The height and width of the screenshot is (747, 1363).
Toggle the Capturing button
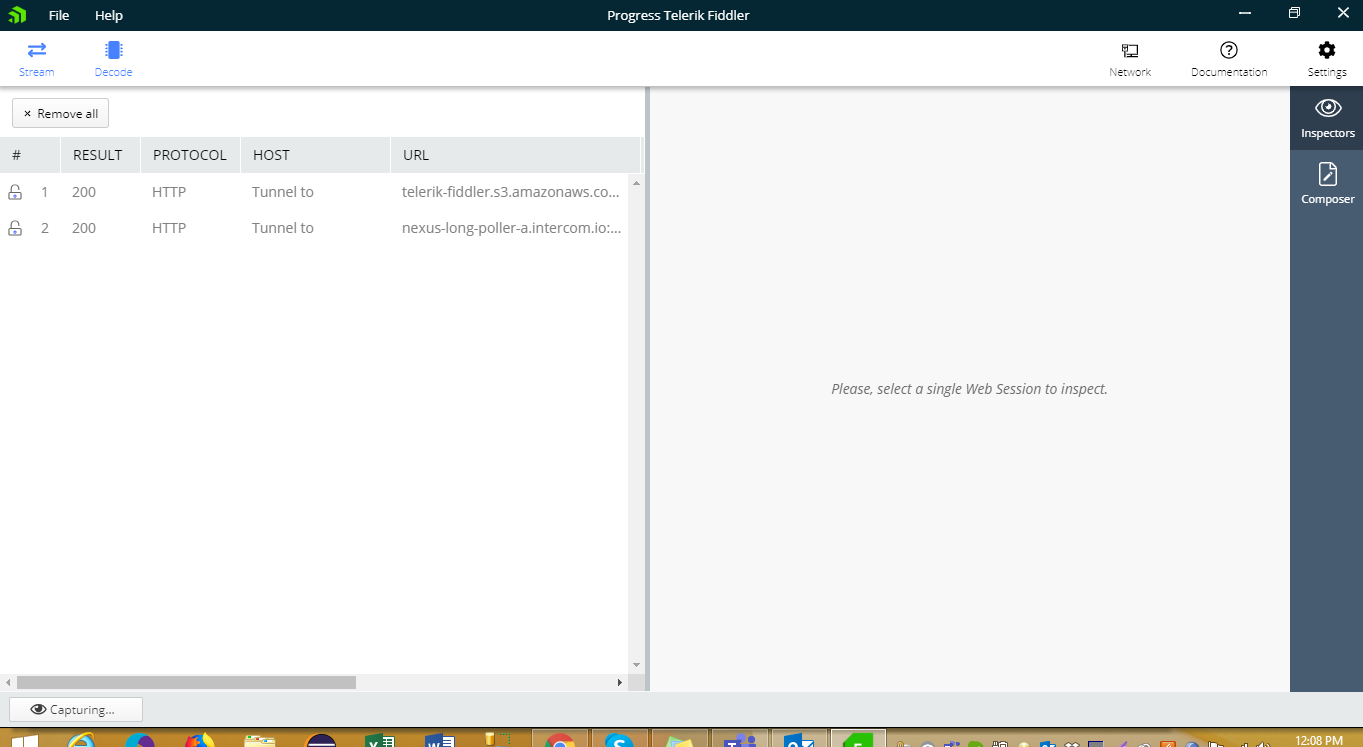pos(75,709)
